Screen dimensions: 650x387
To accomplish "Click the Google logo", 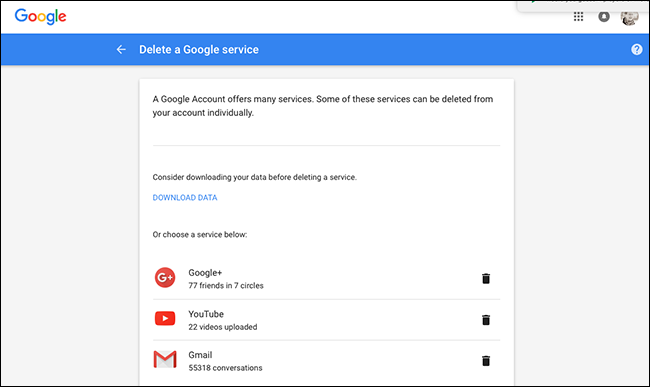I will [x=40, y=17].
